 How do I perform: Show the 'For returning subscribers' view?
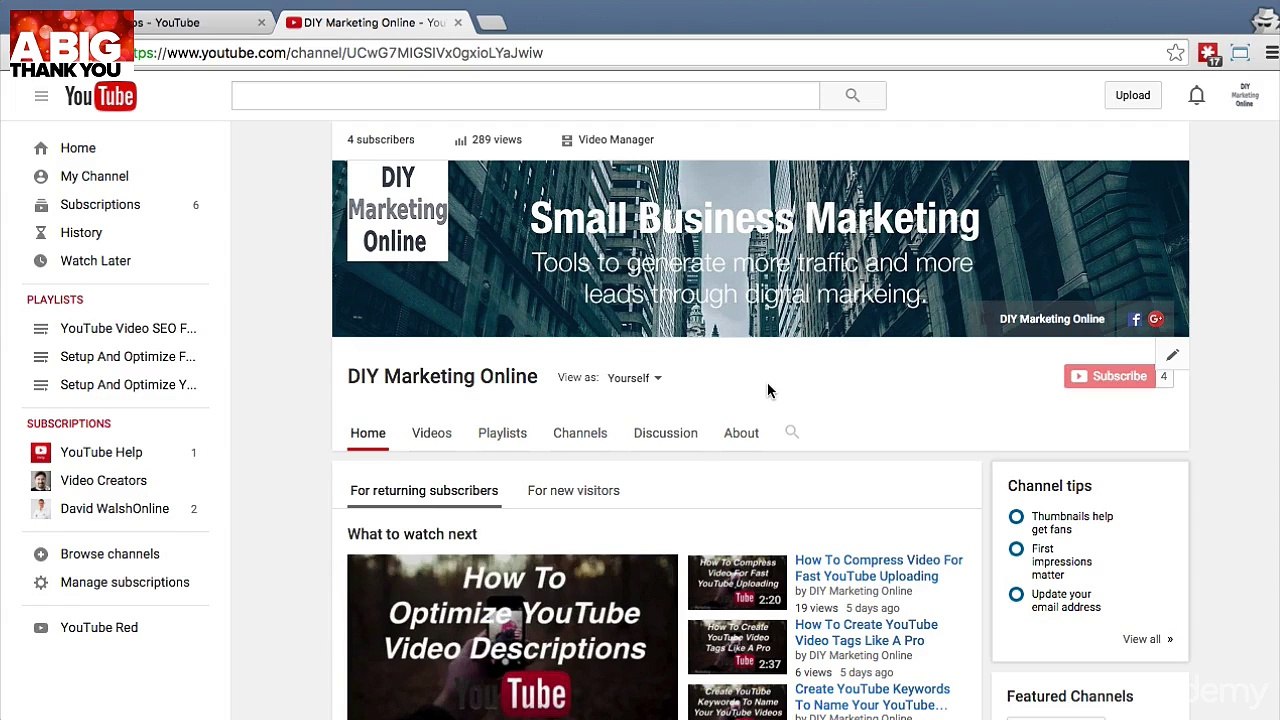424,491
